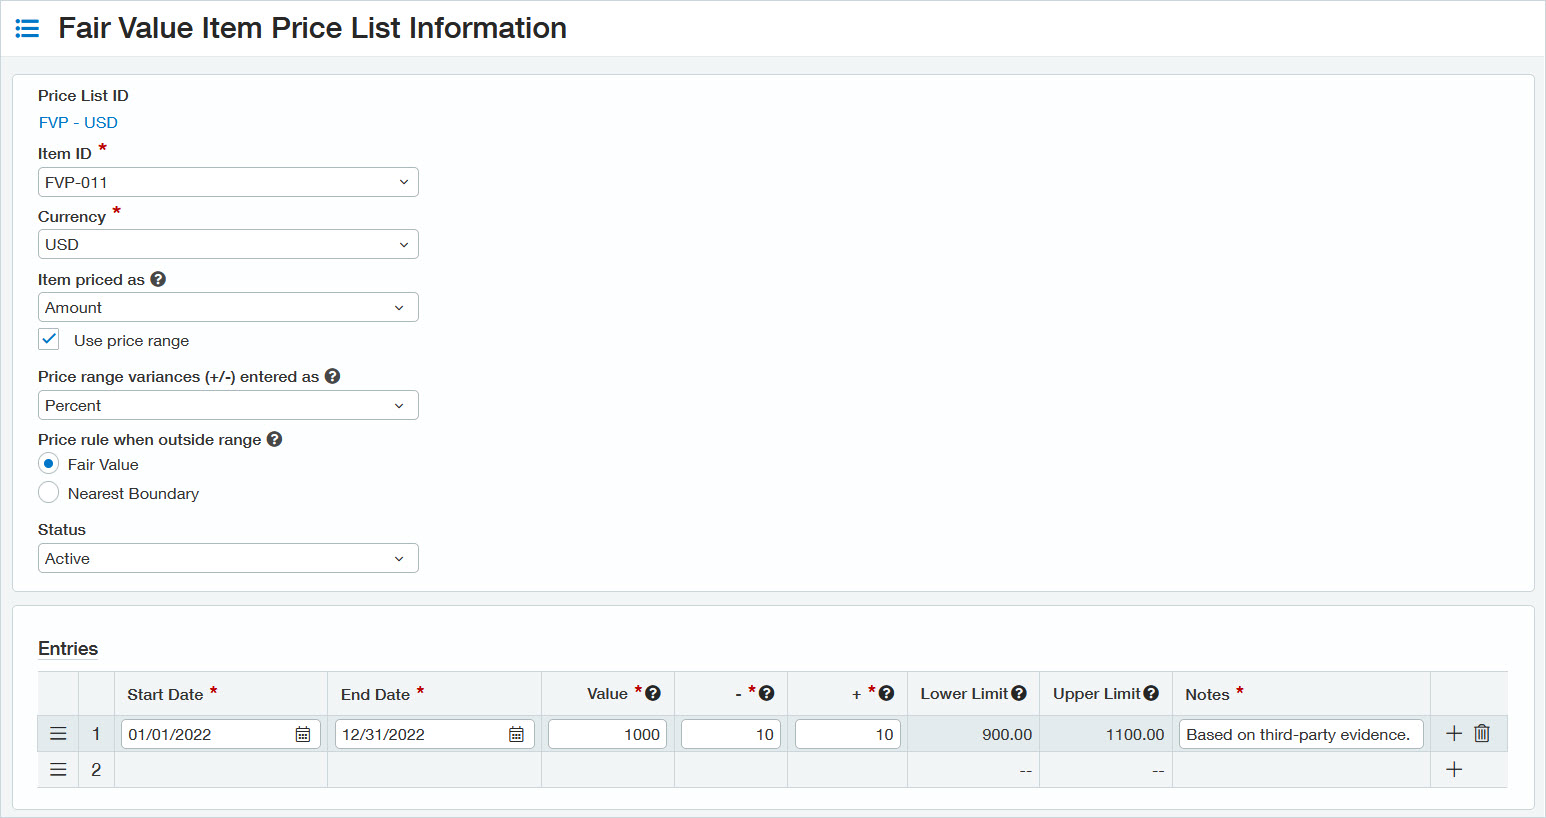
Task: Select the Fair Value radio button
Action: [48, 463]
